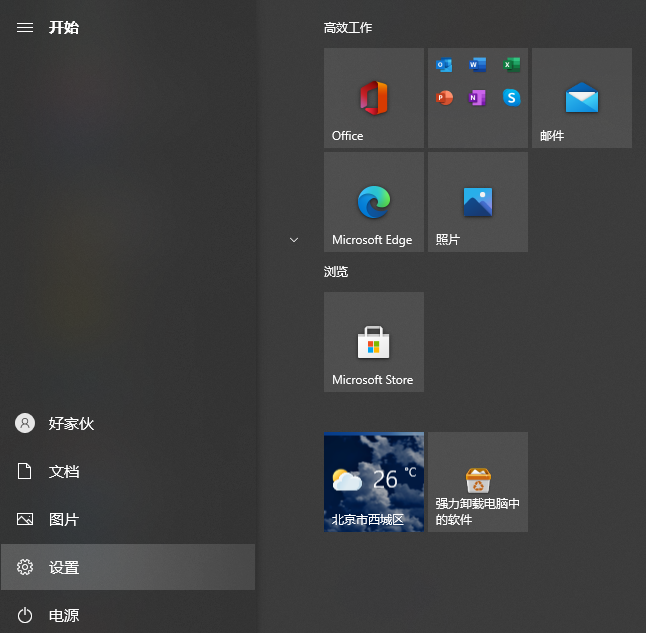The image size is (646, 633).
Task: Open the 邮件 mail tile
Action: pos(582,98)
